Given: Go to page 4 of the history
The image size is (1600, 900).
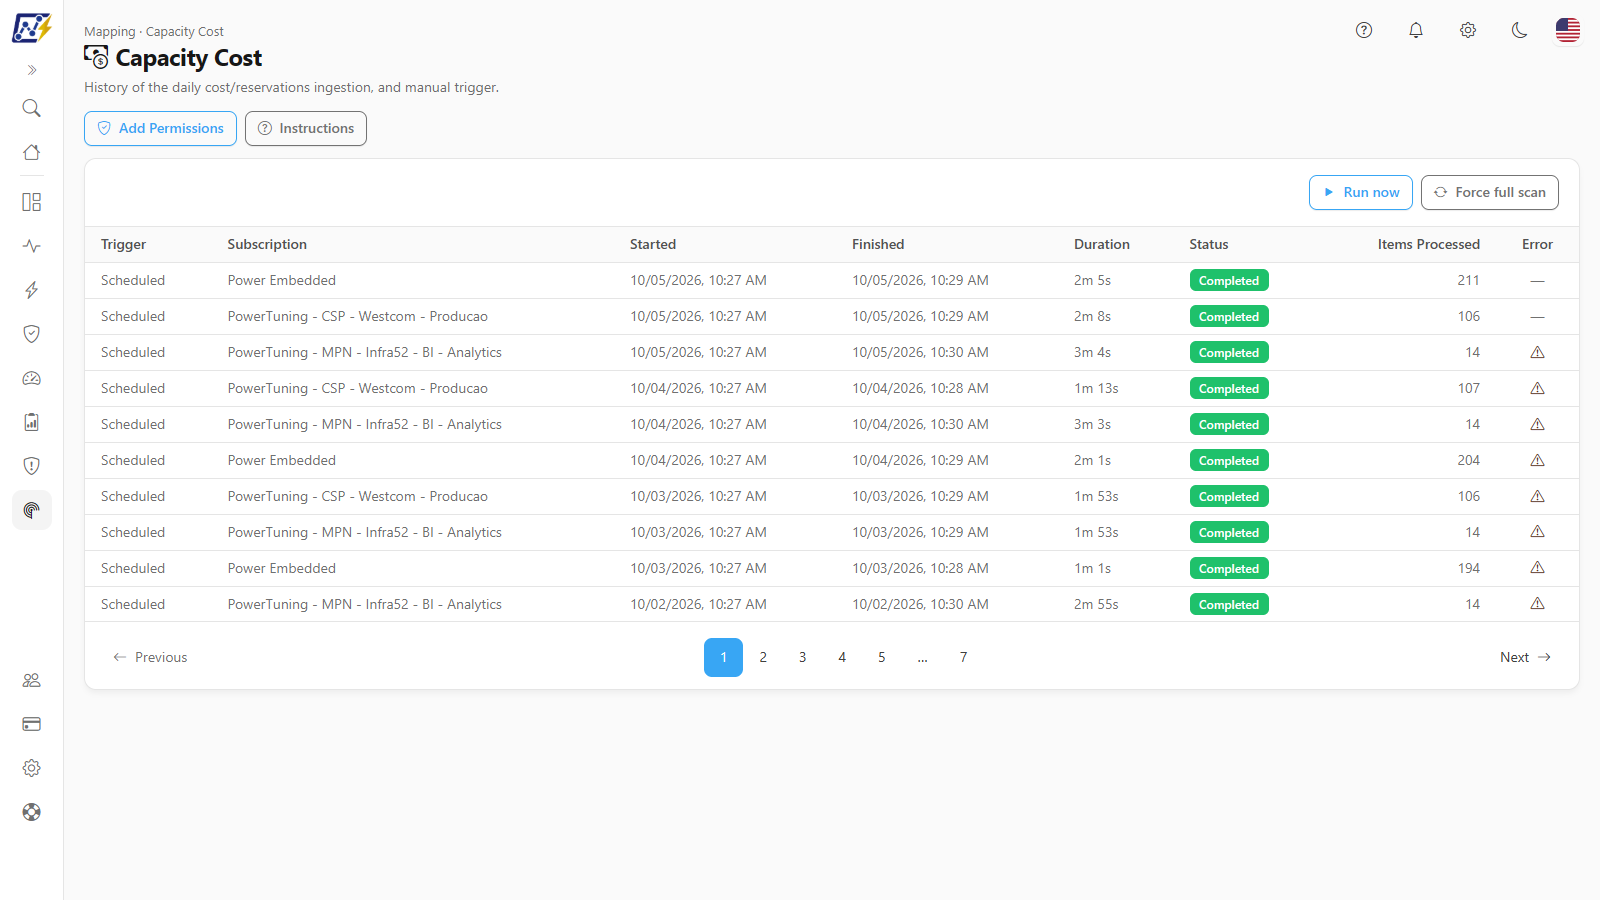Looking at the screenshot, I should 842,657.
